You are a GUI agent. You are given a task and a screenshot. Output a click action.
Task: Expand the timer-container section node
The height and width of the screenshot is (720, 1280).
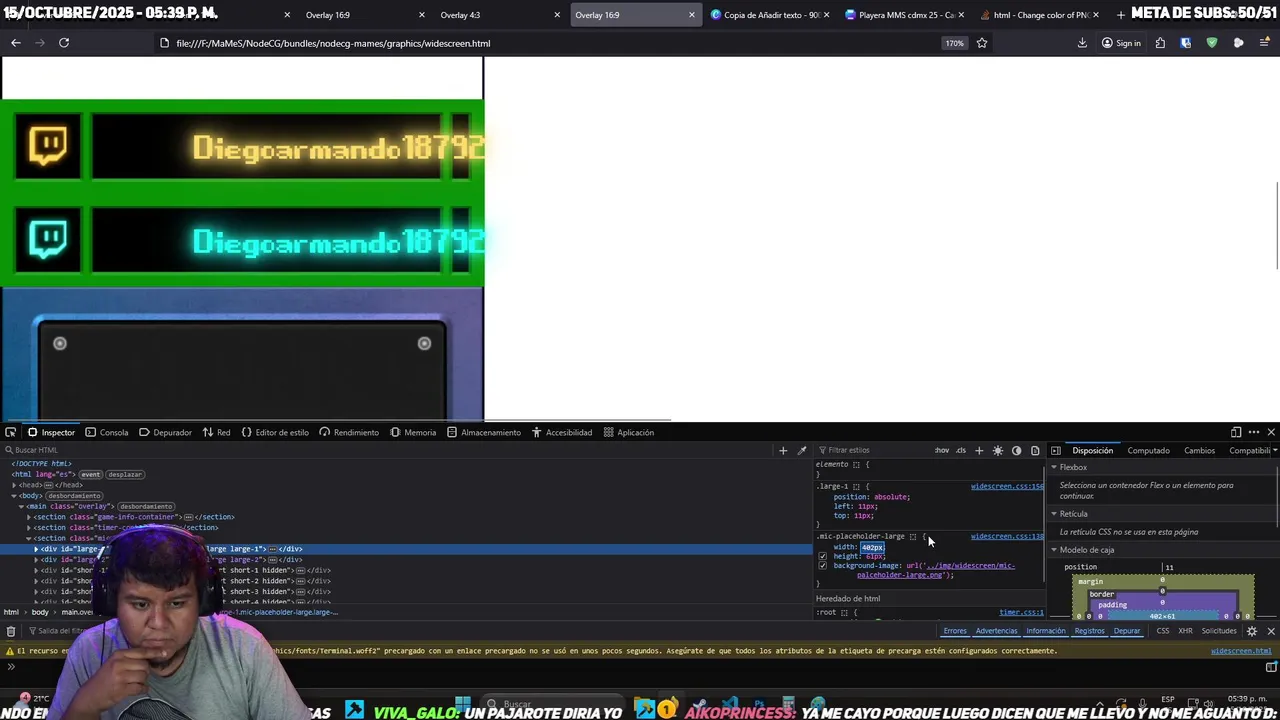(x=28, y=527)
